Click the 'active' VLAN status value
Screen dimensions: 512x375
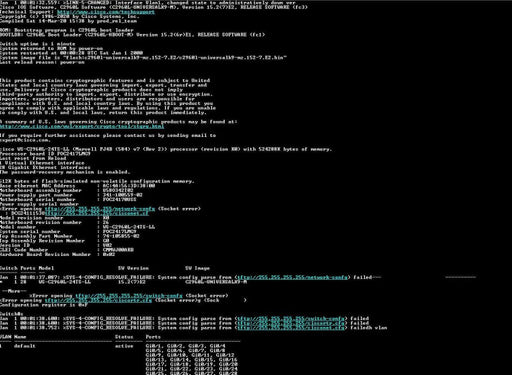[x=124, y=346]
